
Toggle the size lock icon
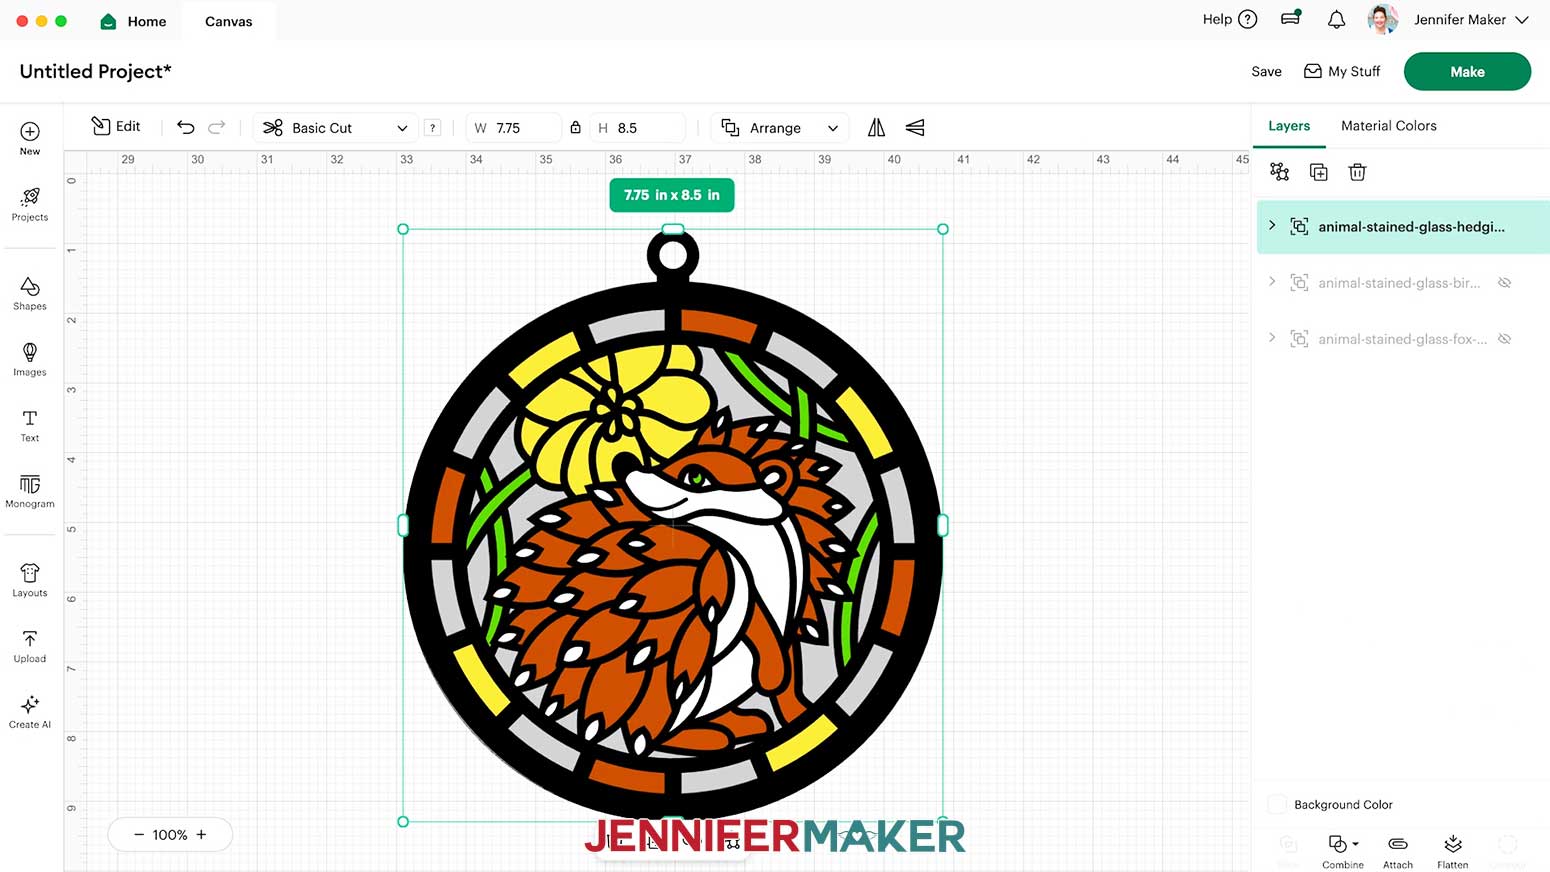pyautogui.click(x=575, y=128)
